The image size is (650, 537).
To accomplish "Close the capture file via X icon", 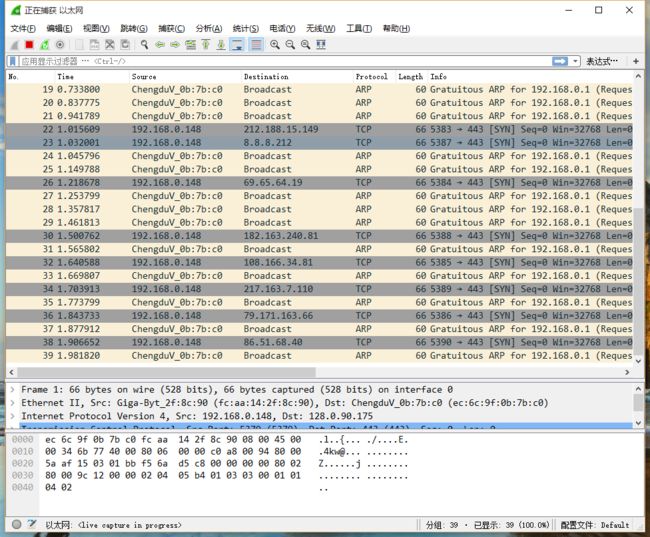I will (109, 45).
